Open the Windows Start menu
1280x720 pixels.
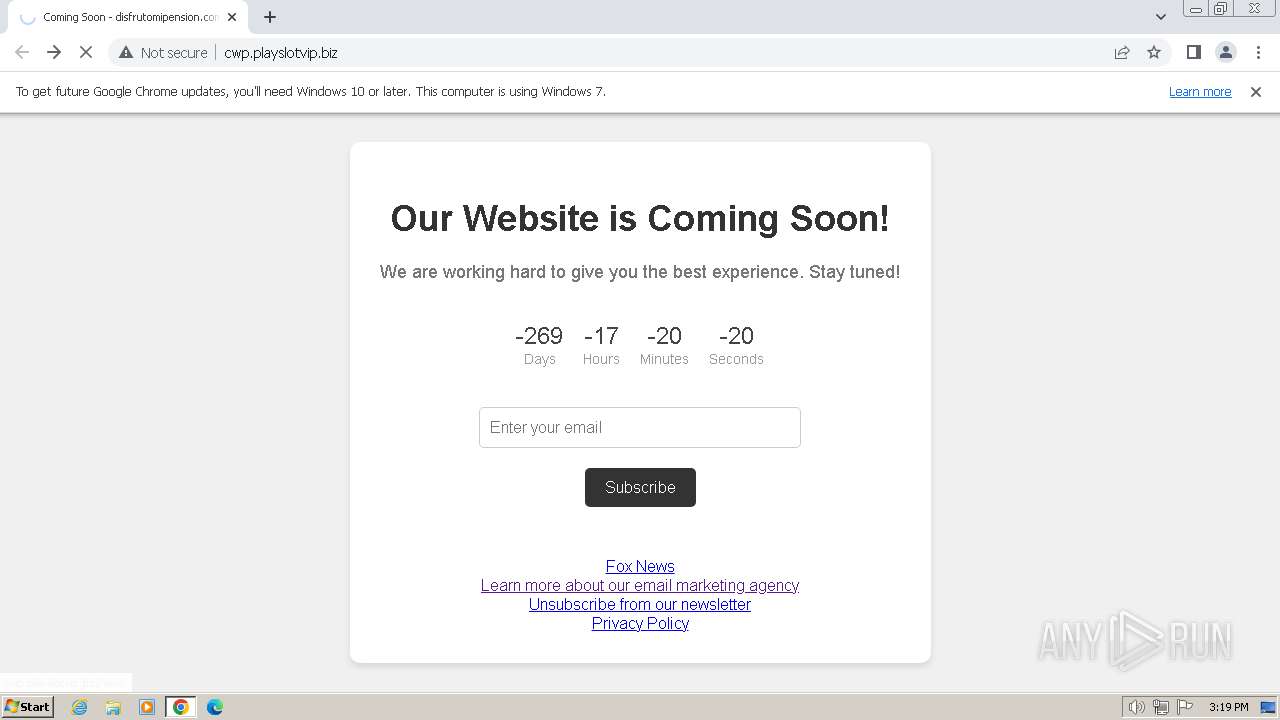pos(27,706)
